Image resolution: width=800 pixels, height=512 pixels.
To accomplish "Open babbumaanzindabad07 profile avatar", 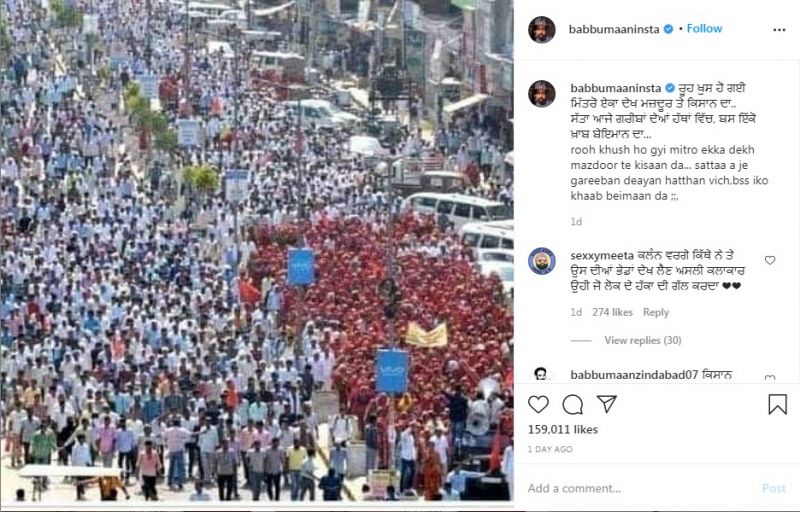I will pos(542,374).
